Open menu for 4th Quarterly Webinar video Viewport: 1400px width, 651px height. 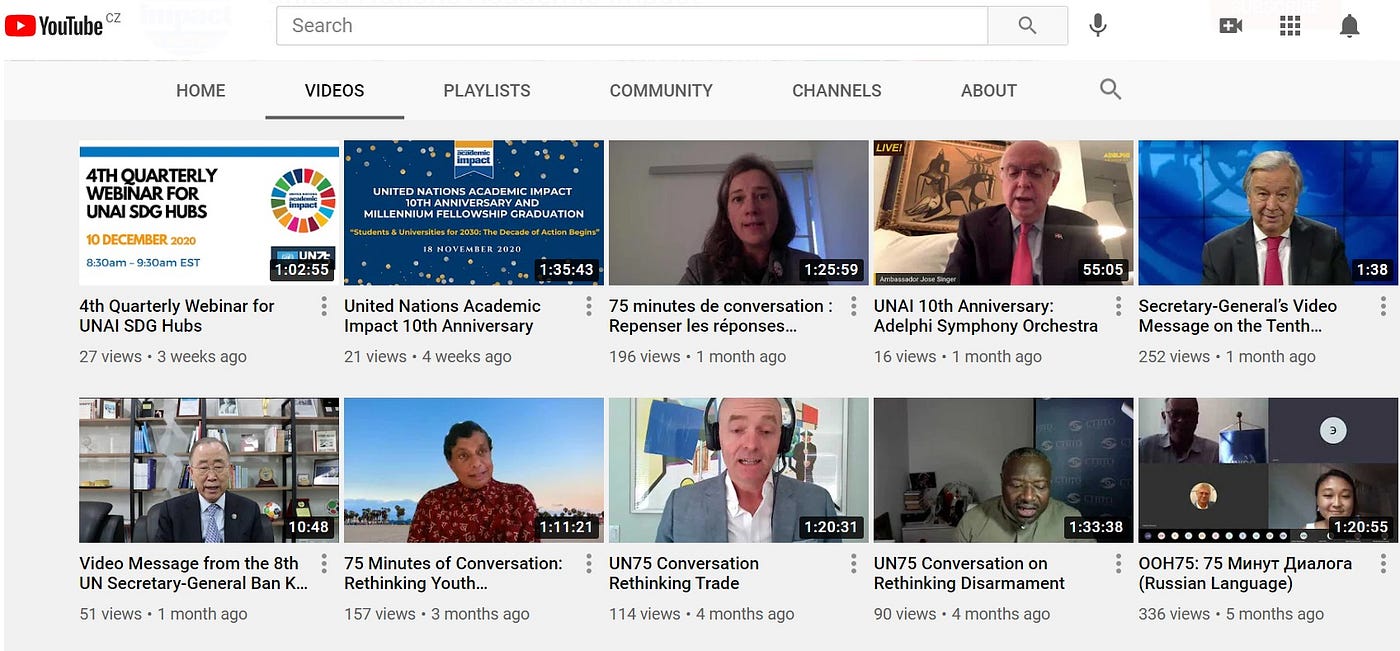[x=324, y=306]
